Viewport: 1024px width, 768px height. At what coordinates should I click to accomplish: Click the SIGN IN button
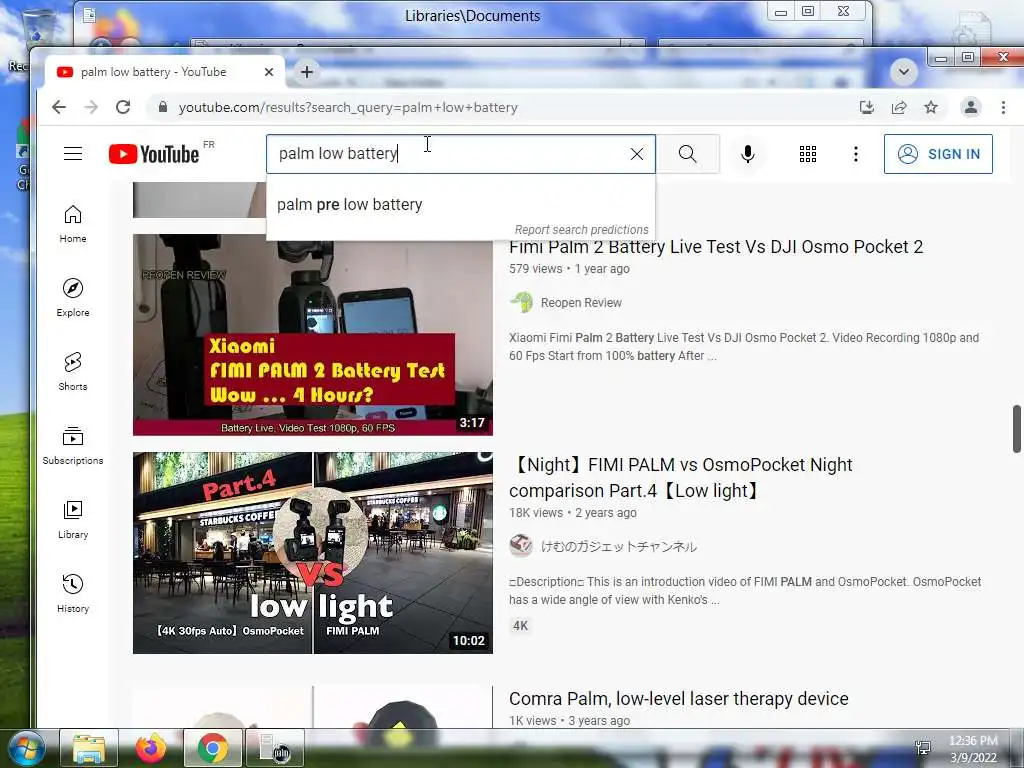click(938, 154)
